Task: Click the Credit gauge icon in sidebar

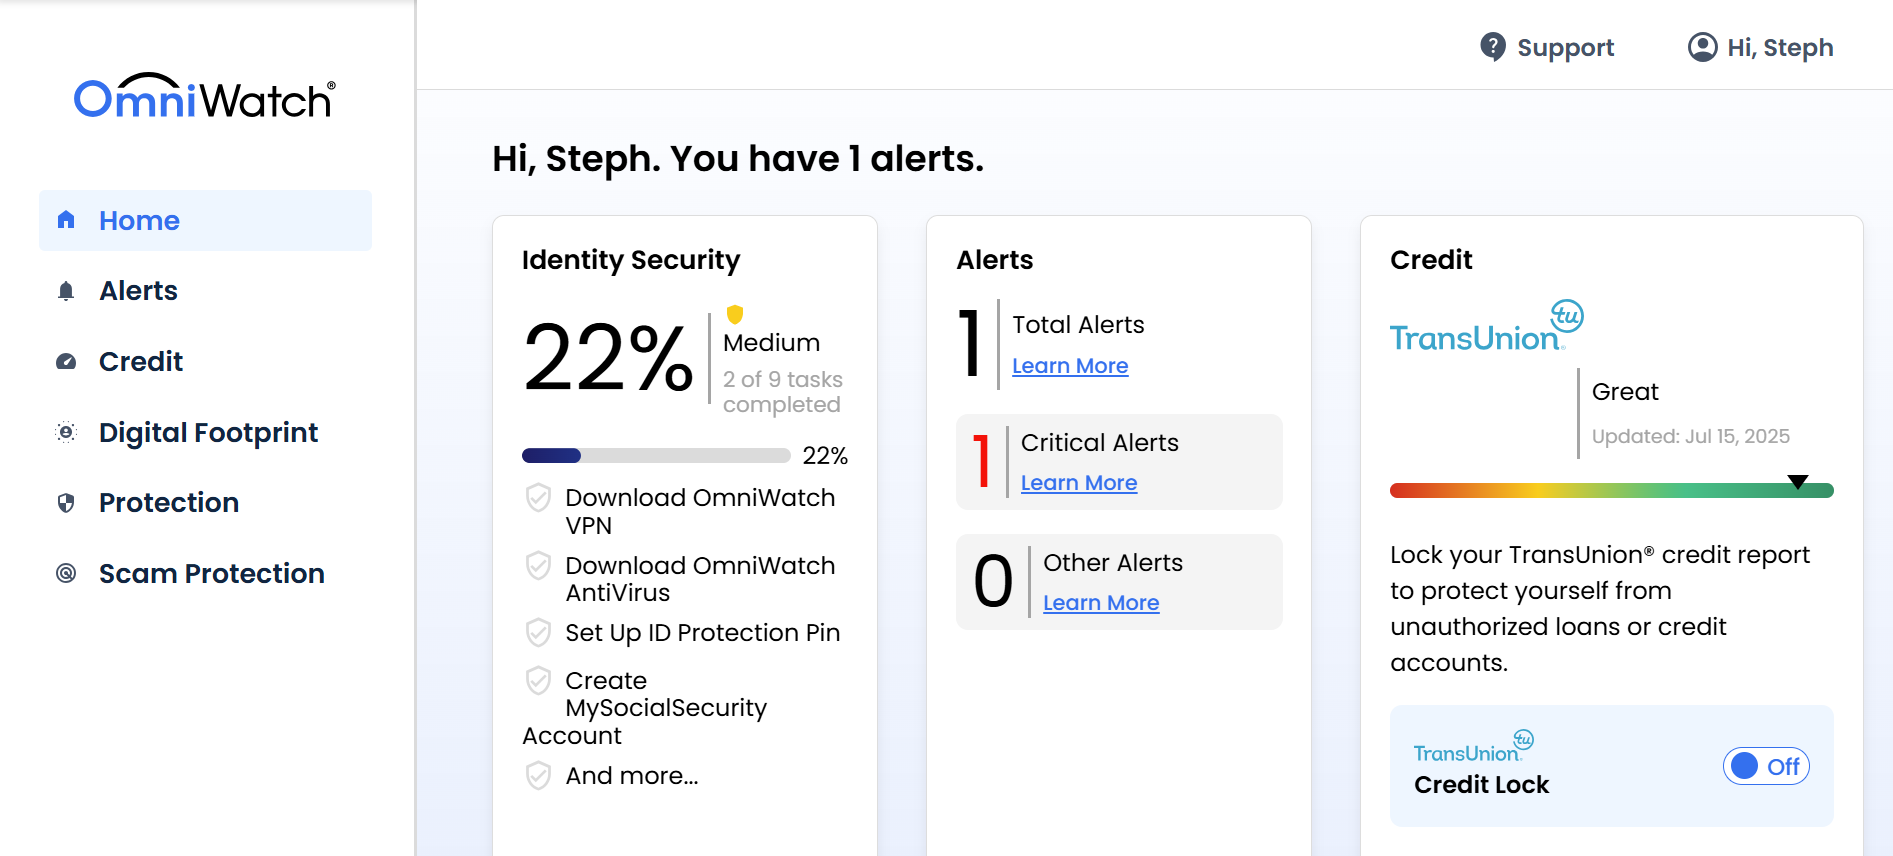Action: click(66, 362)
